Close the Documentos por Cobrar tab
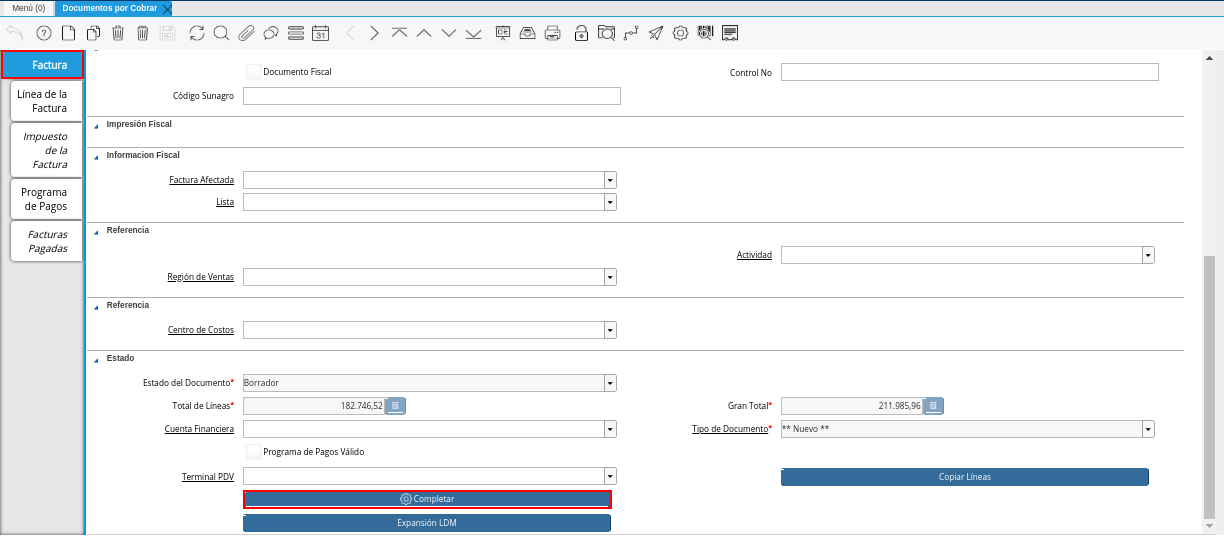 pos(167,8)
